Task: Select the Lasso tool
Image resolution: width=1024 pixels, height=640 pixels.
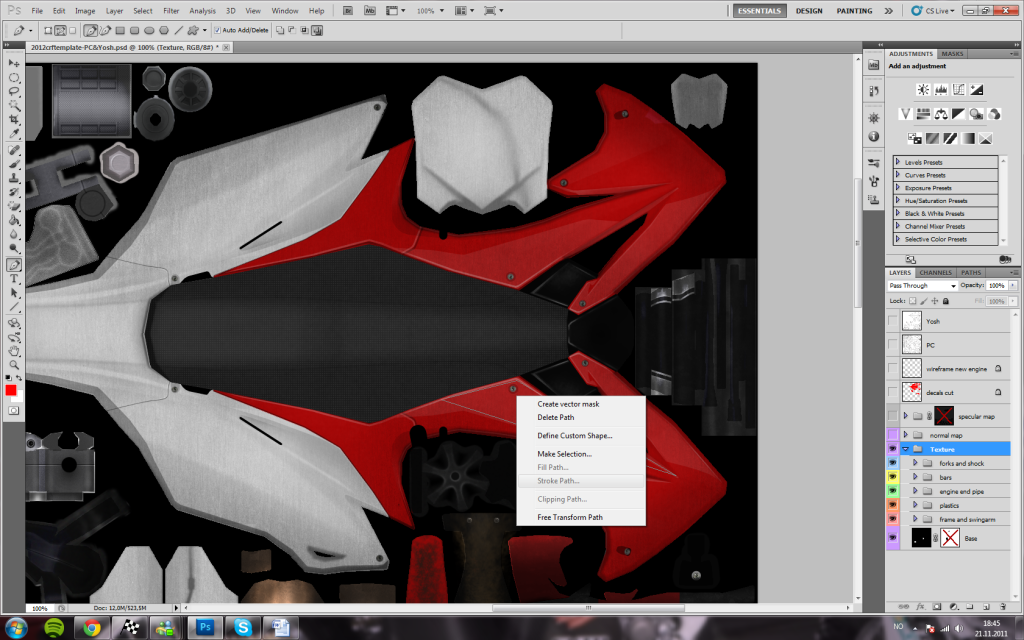Action: click(x=14, y=91)
